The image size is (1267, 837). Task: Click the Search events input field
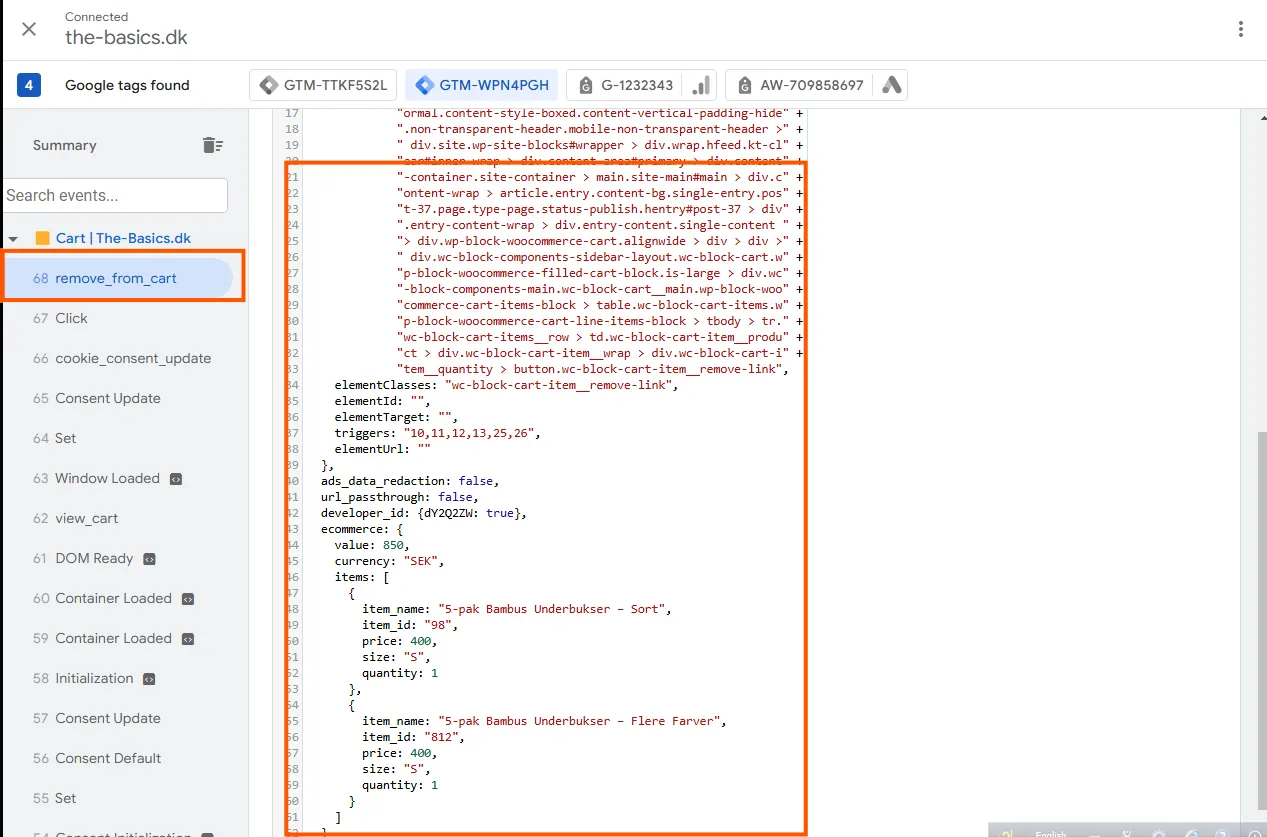coord(115,195)
